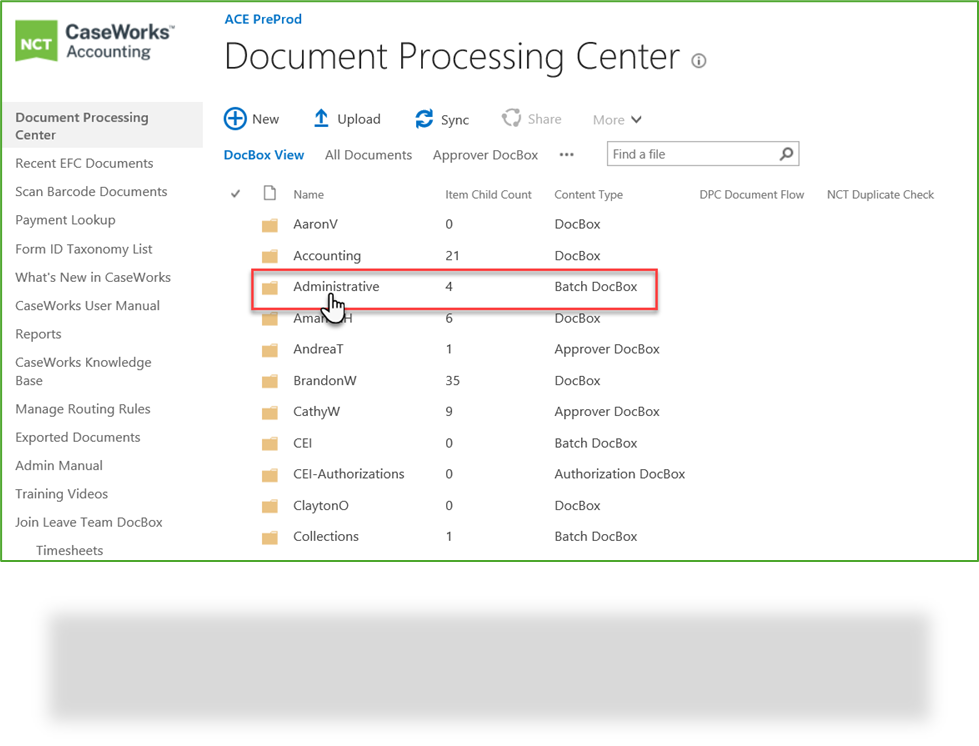This screenshot has height=746, width=979.
Task: Open the BrandonW folder icon
Action: [x=270, y=380]
